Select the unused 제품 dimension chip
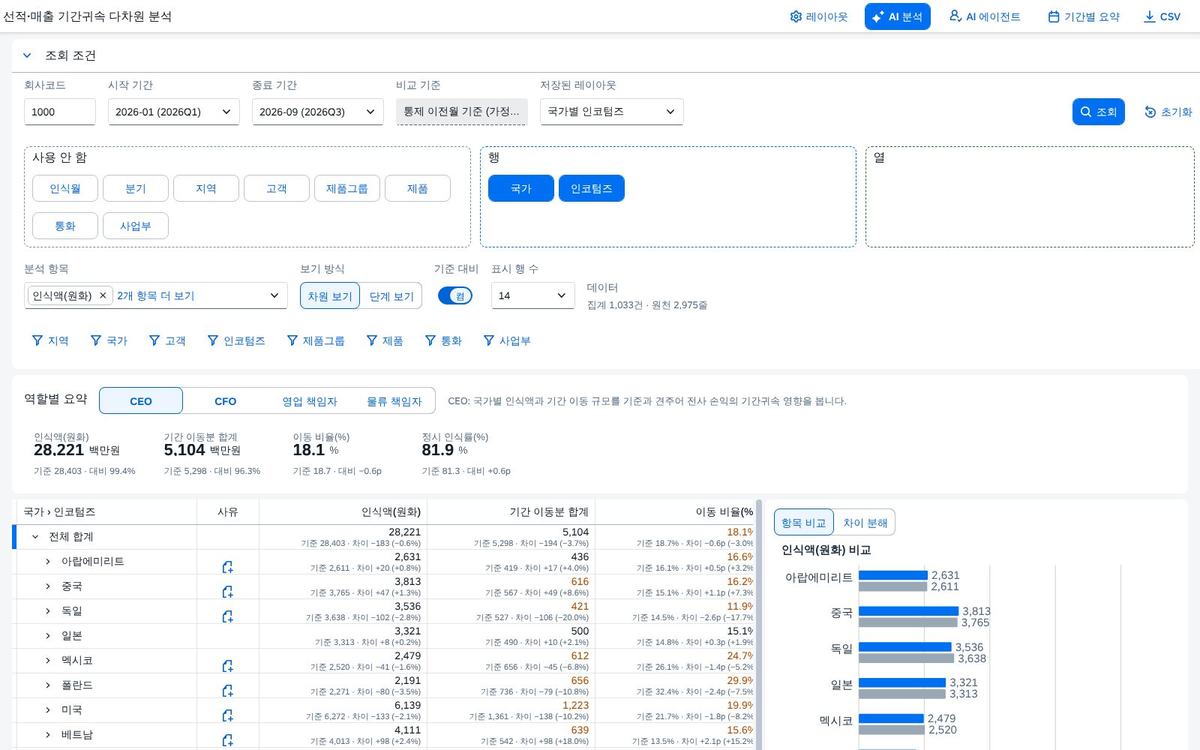1200x750 pixels. click(x=417, y=188)
